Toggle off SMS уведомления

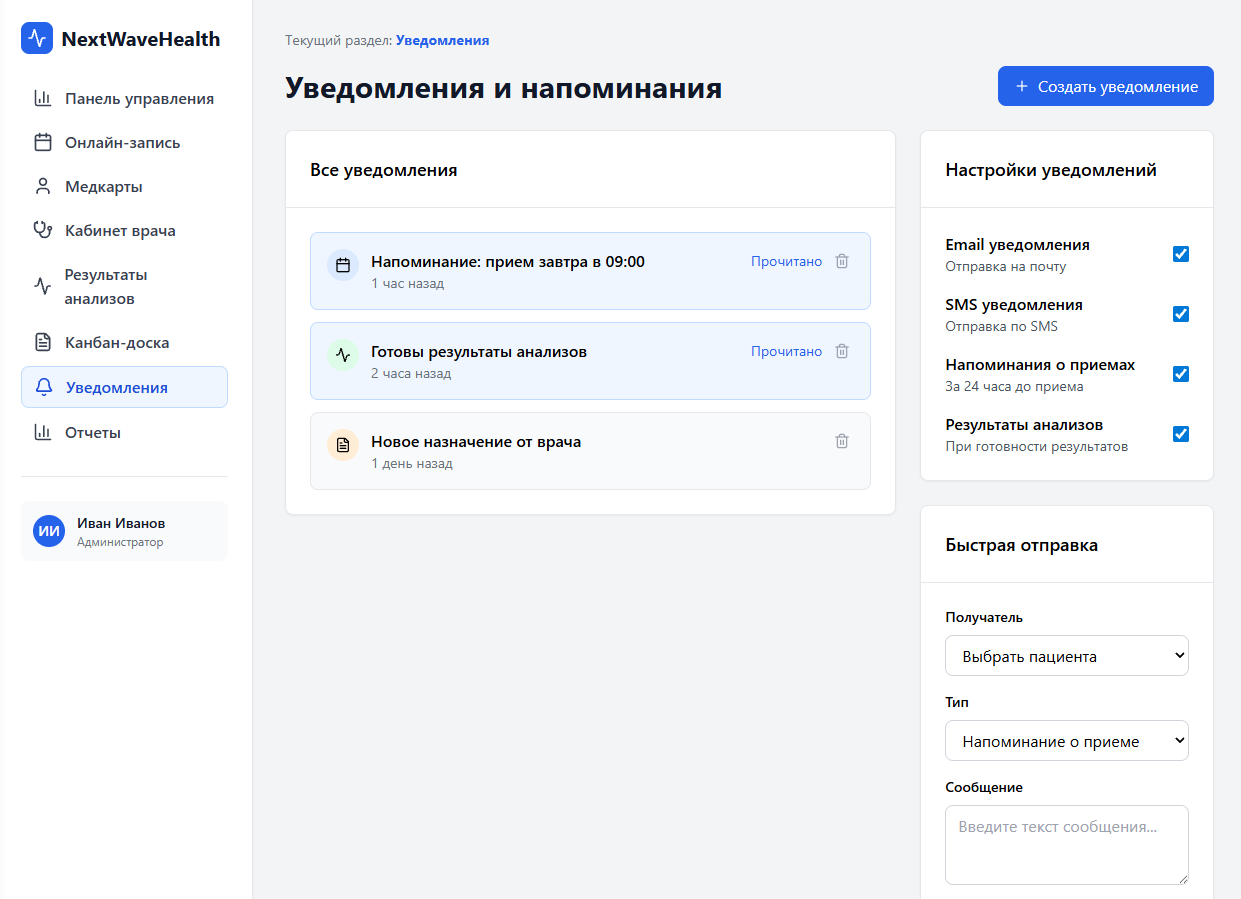[1181, 314]
